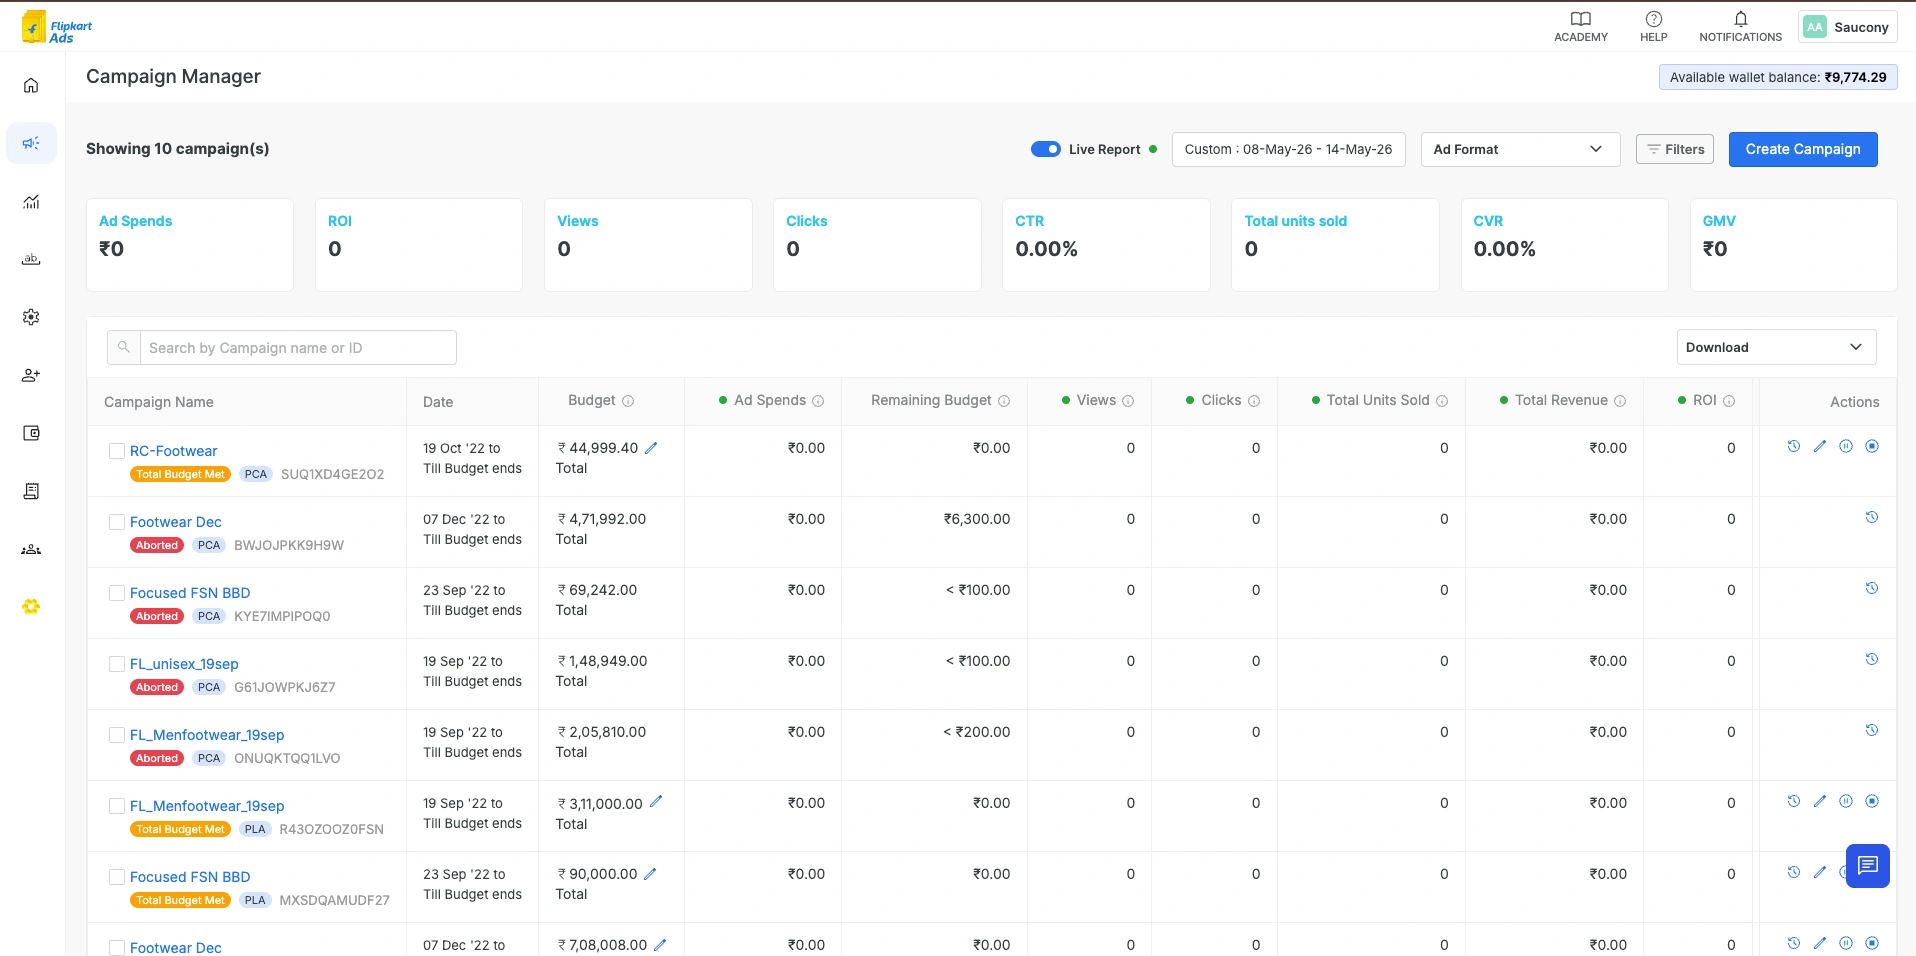1916x956 pixels.
Task: Click the GMV summary card
Action: point(1793,245)
